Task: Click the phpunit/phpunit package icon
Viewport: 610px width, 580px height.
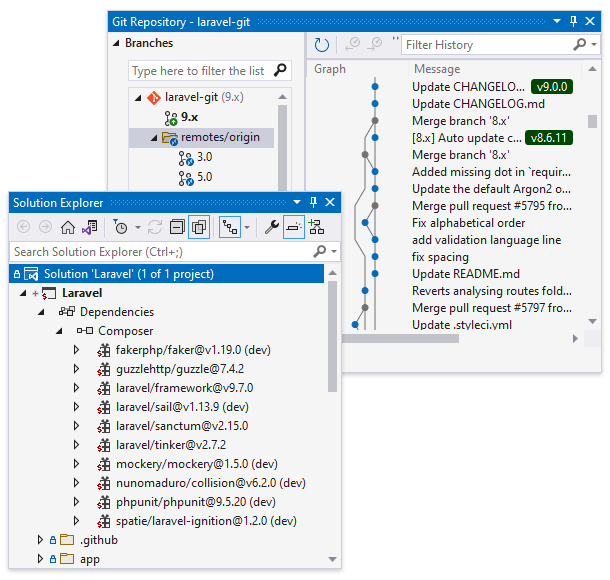Action: point(103,503)
